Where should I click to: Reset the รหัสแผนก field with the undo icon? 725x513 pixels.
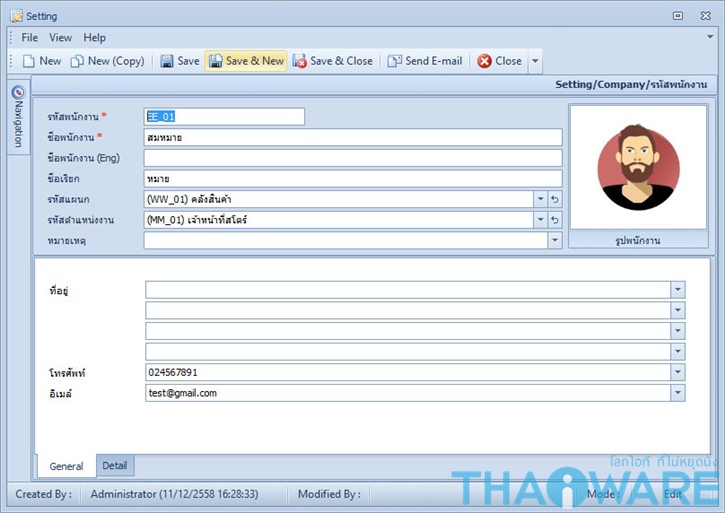point(555,199)
